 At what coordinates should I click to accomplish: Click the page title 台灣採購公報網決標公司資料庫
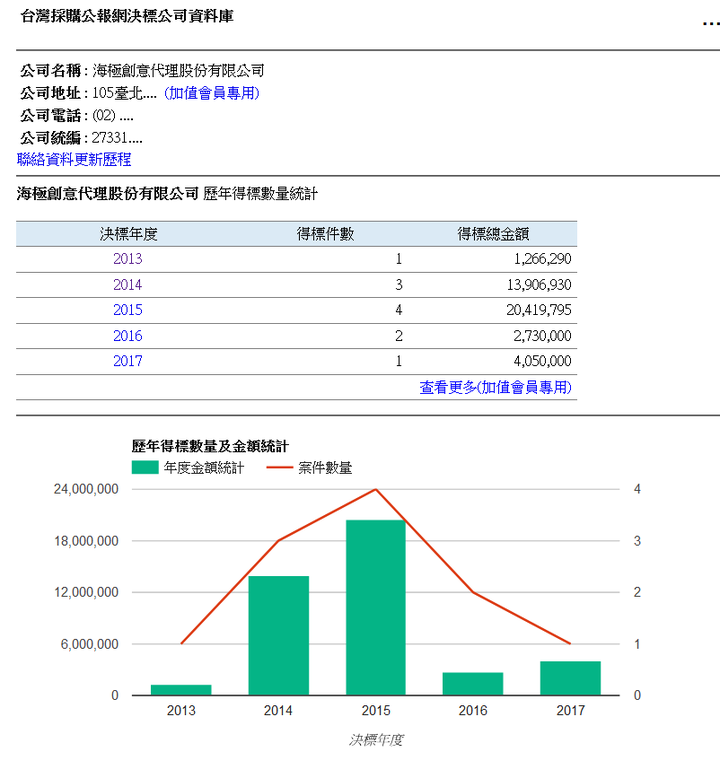127,16
